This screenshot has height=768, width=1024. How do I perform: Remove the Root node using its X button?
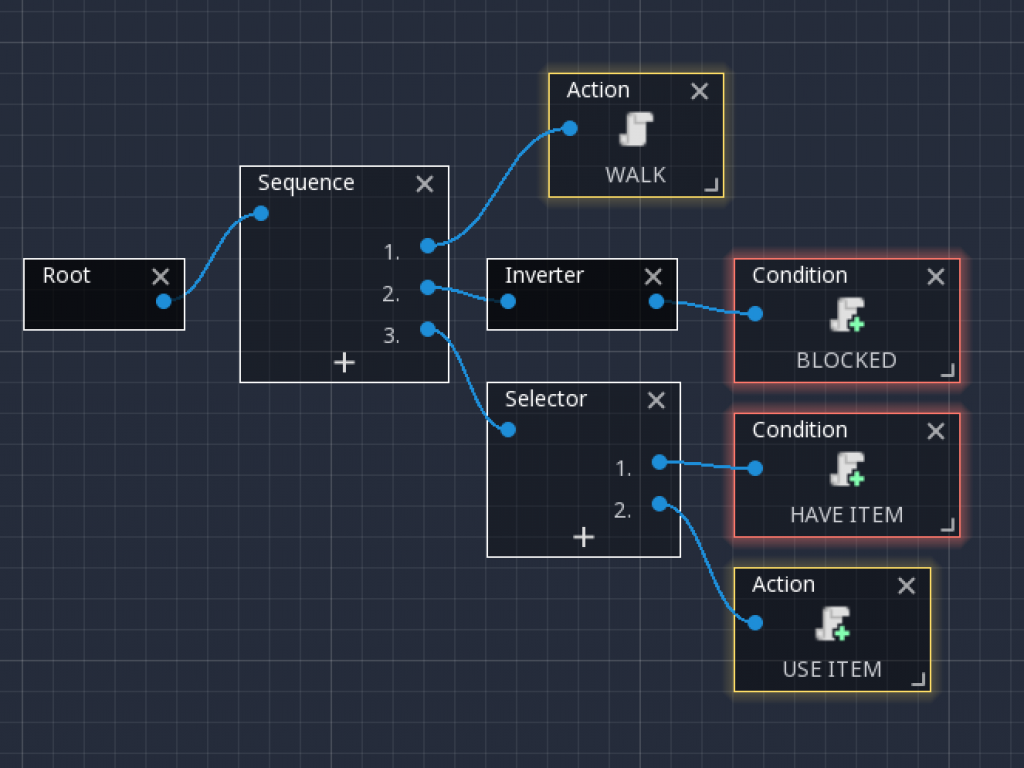point(160,277)
